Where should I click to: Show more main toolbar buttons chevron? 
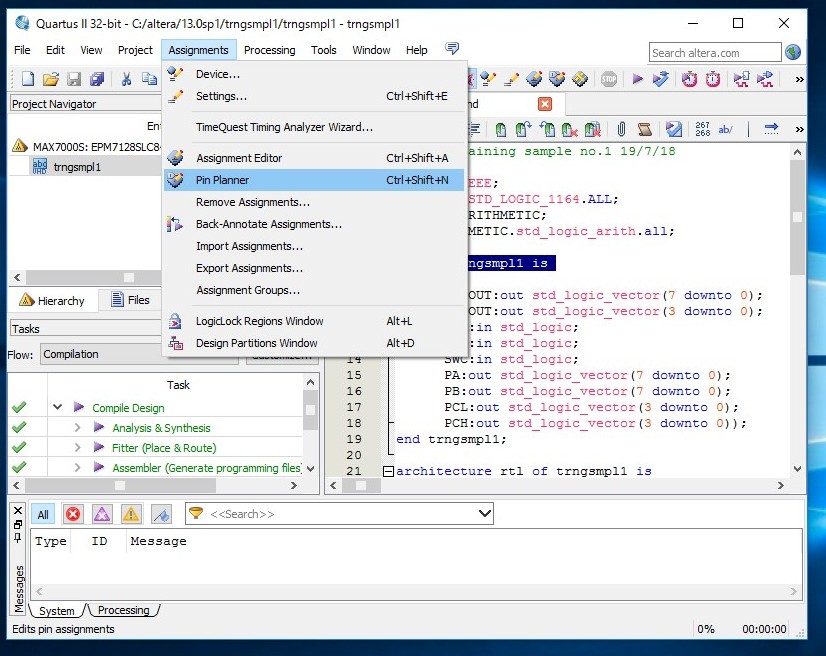click(799, 79)
